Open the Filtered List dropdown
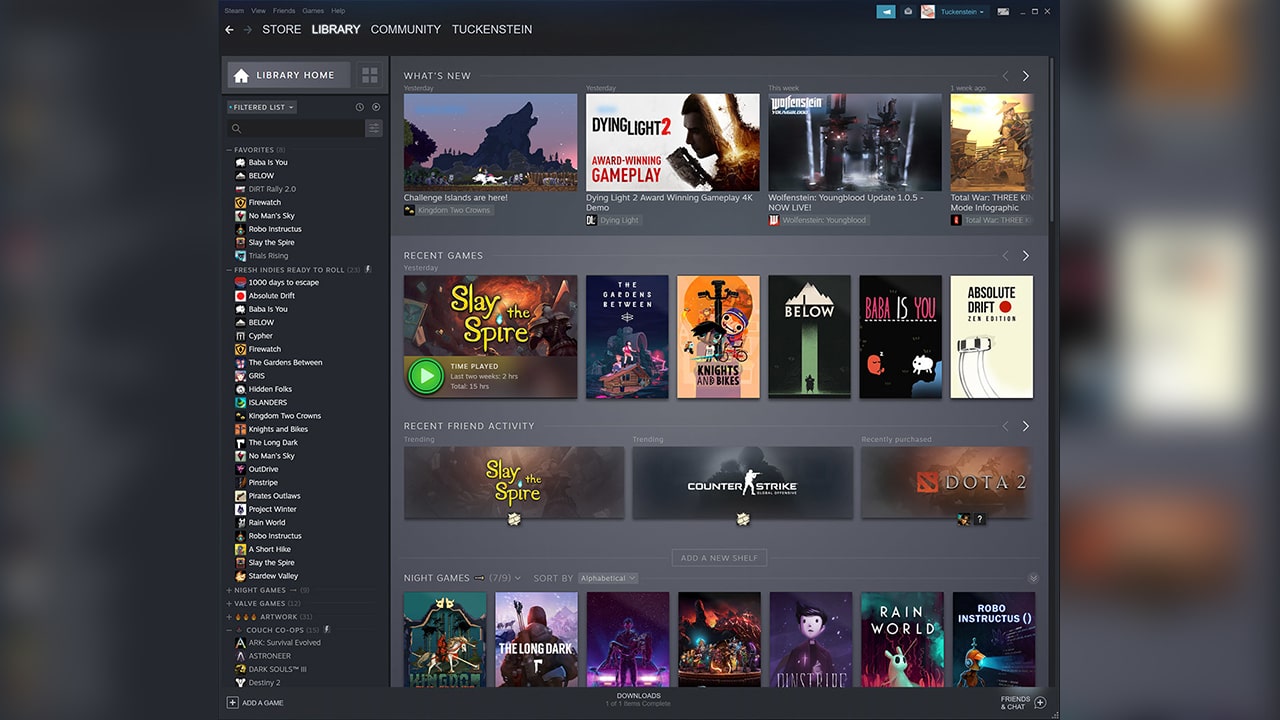 point(261,107)
